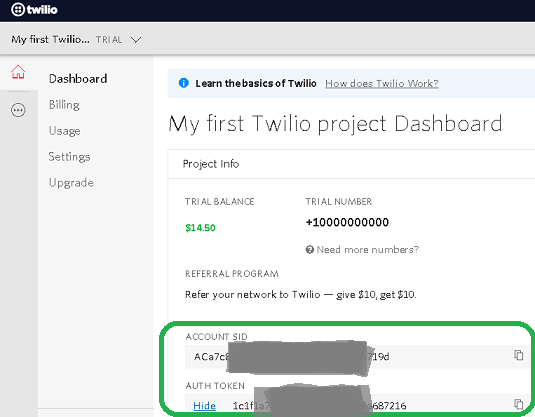Open Settings in the side menu
535x417 pixels.
(x=69, y=157)
